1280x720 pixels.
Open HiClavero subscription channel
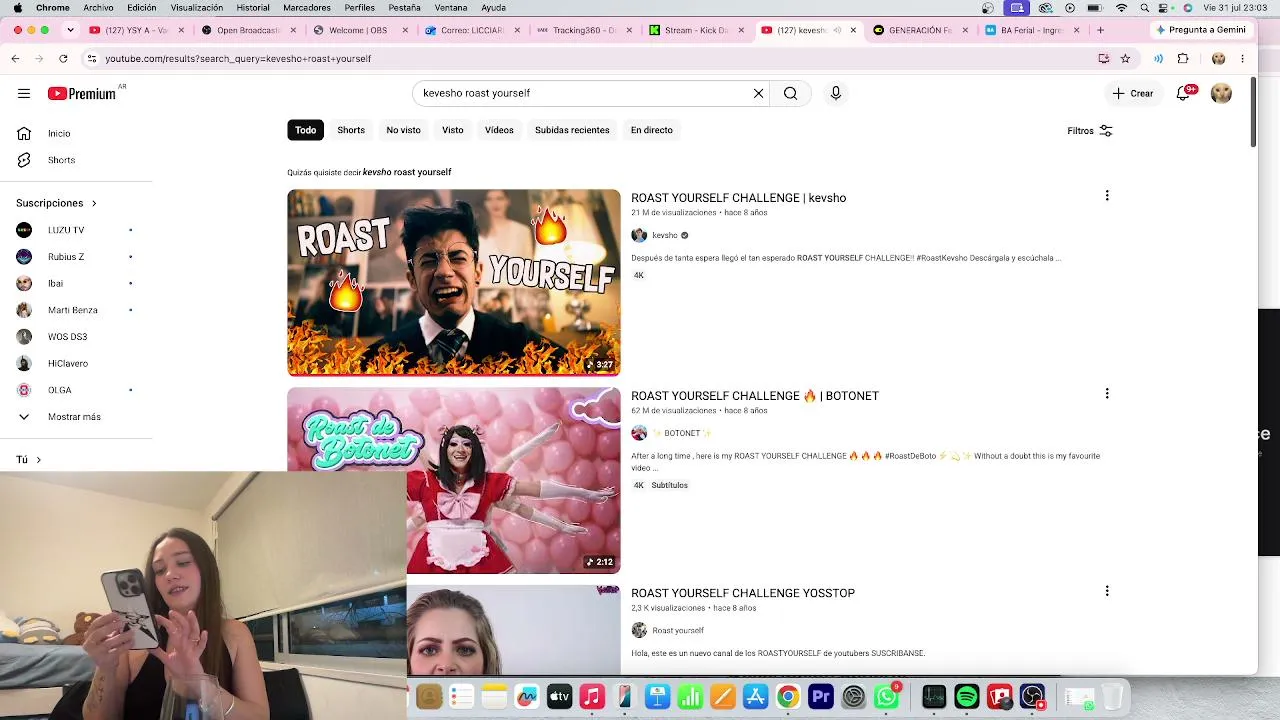(67, 363)
